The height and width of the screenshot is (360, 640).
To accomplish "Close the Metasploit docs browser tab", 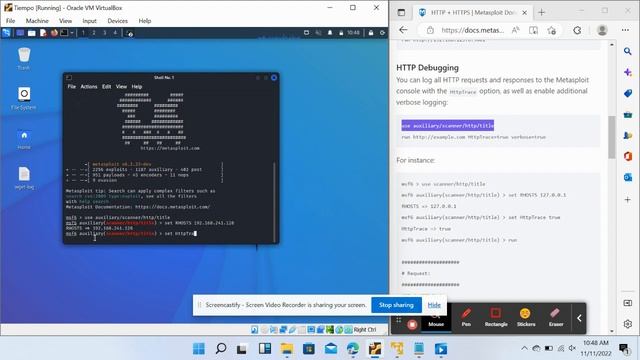I will (x=524, y=13).
